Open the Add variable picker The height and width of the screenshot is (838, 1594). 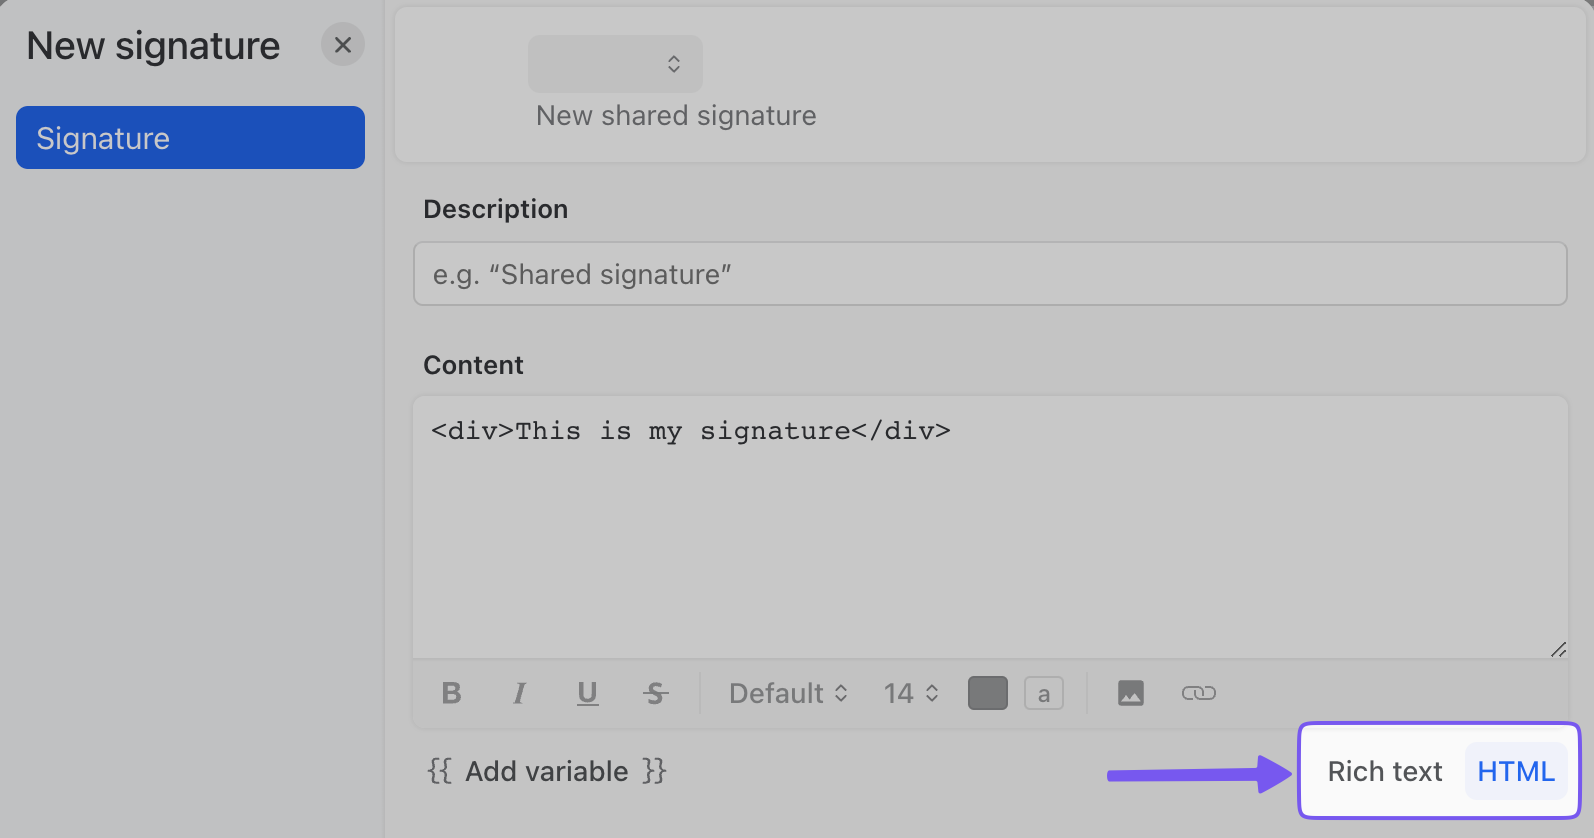[x=546, y=770]
